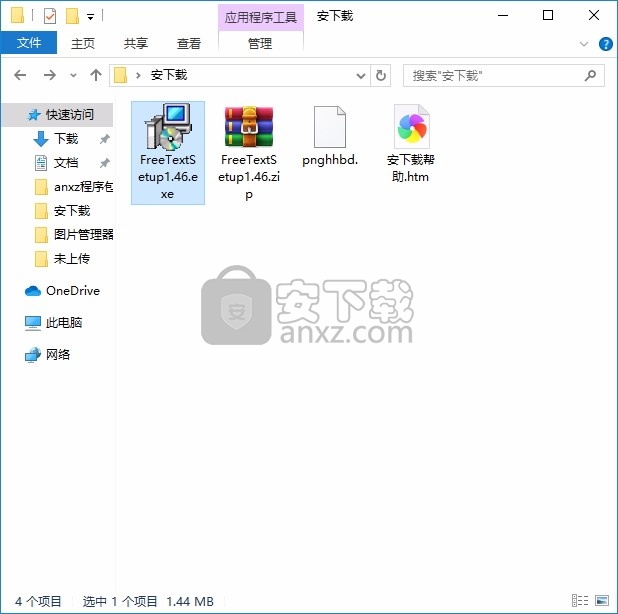The width and height of the screenshot is (618, 614).
Task: Open recent locations dropdown arrow
Action: (73, 75)
